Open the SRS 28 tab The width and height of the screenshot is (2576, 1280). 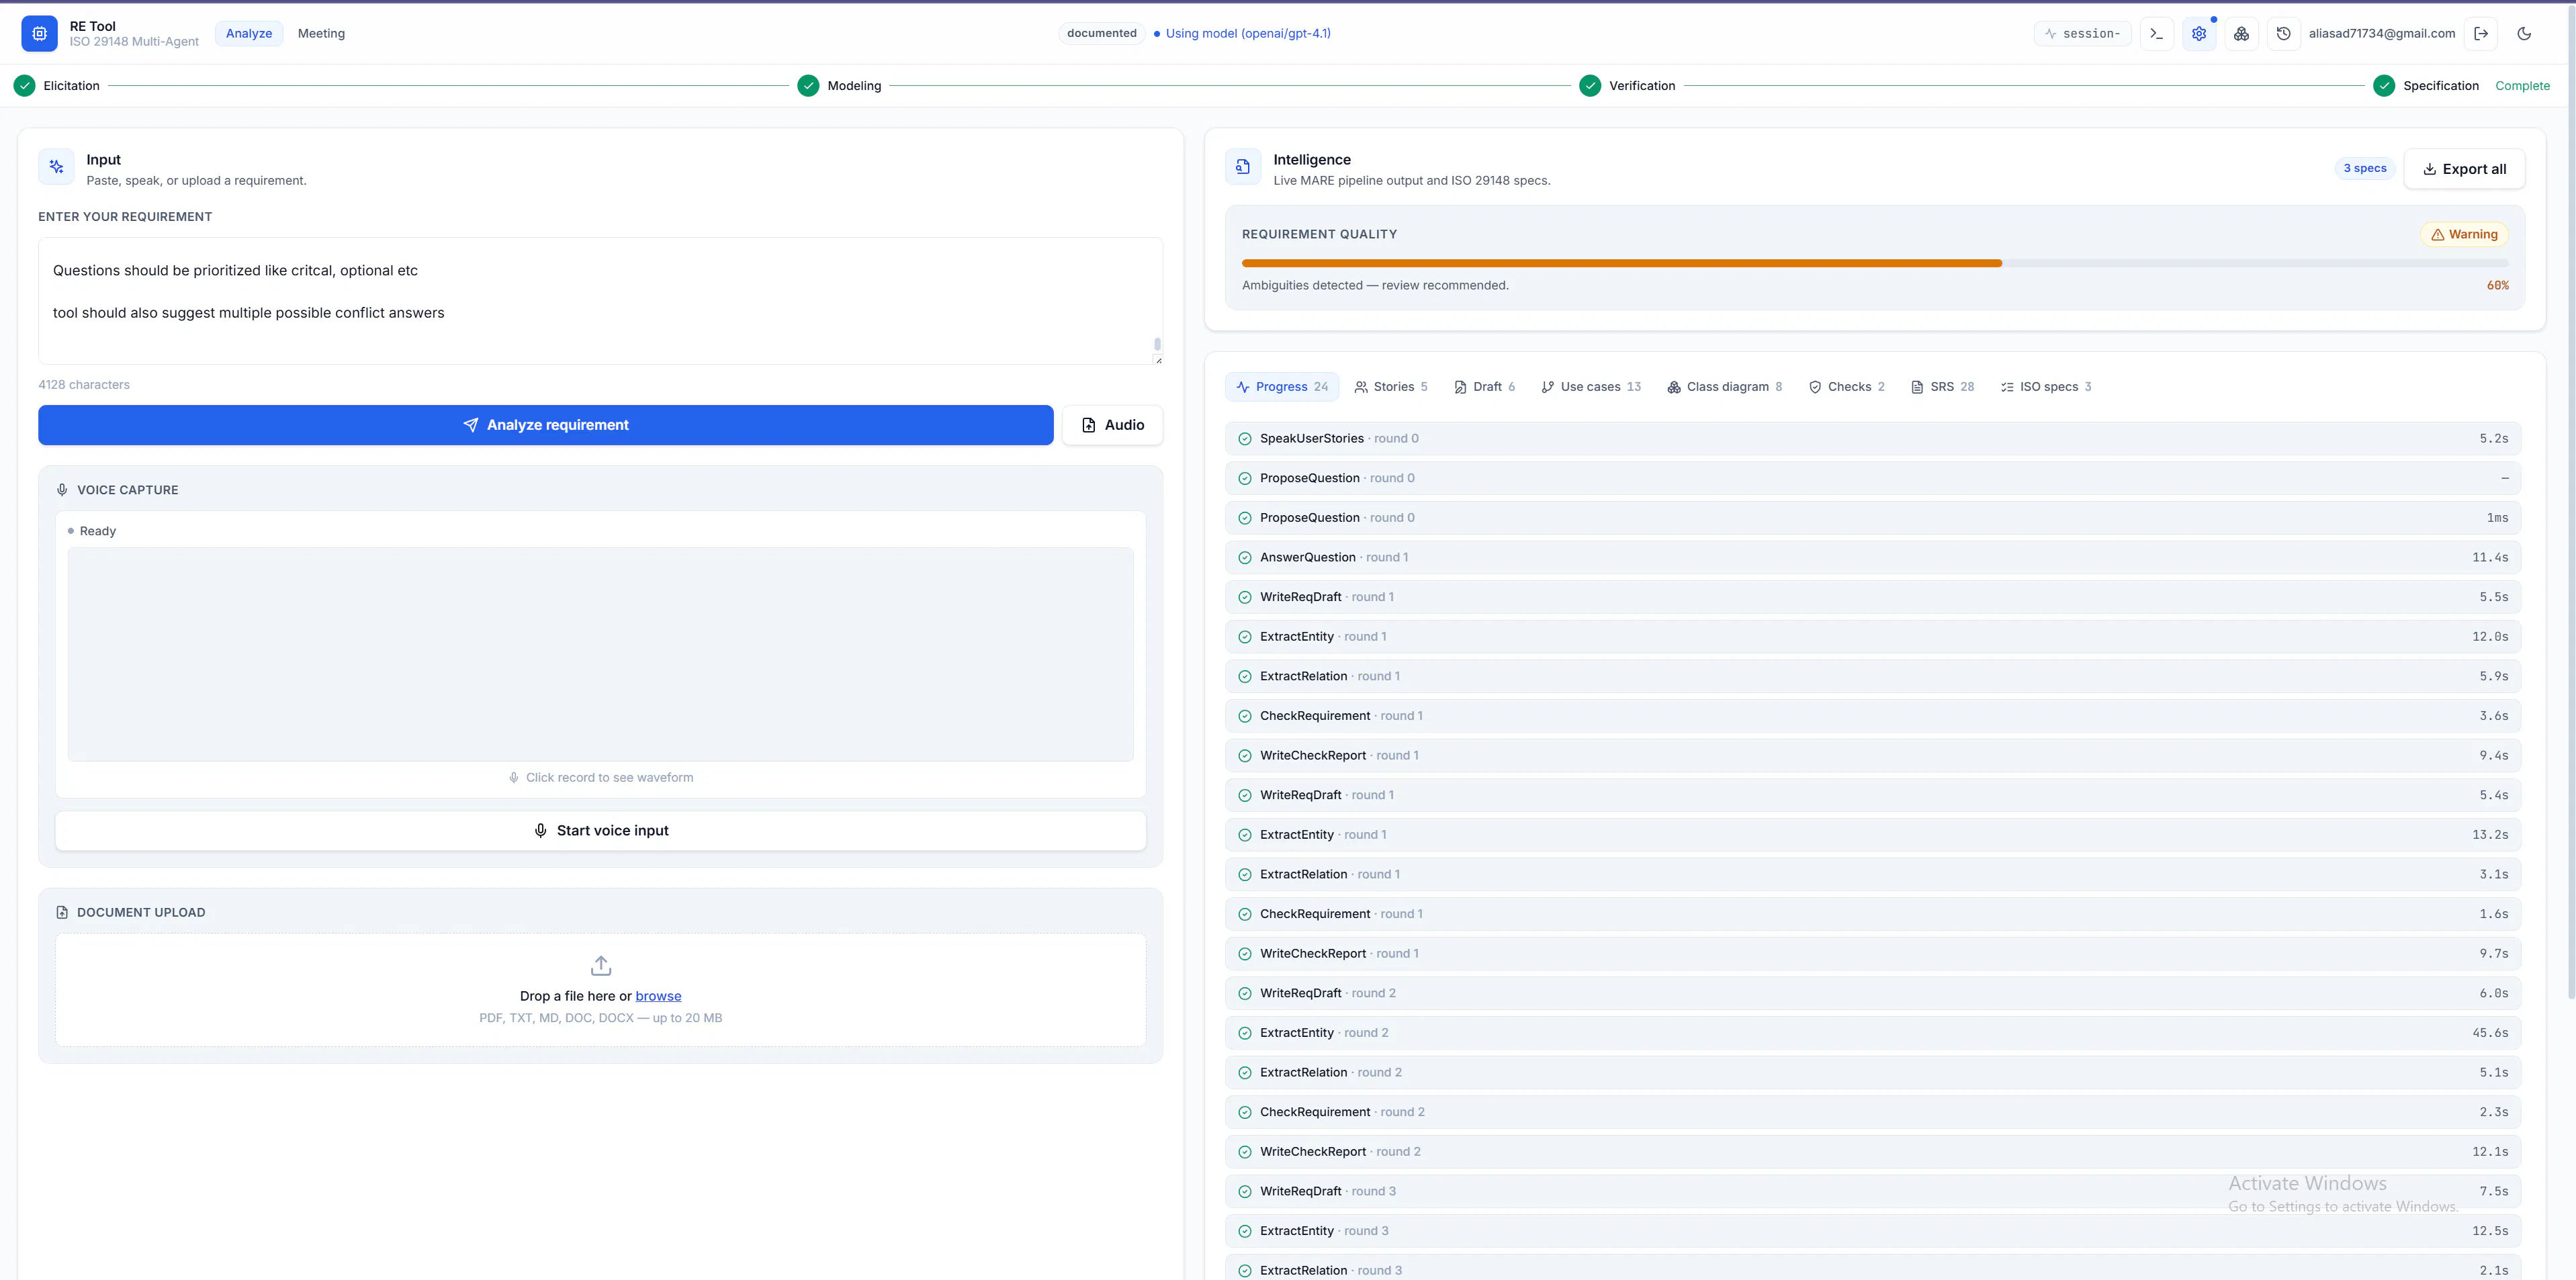(1943, 387)
